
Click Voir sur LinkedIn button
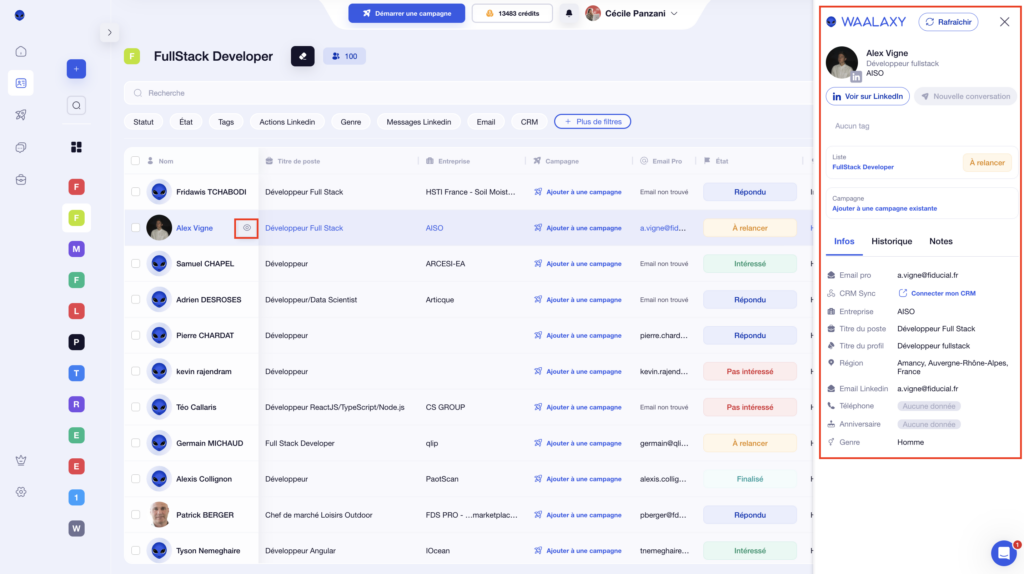(867, 96)
